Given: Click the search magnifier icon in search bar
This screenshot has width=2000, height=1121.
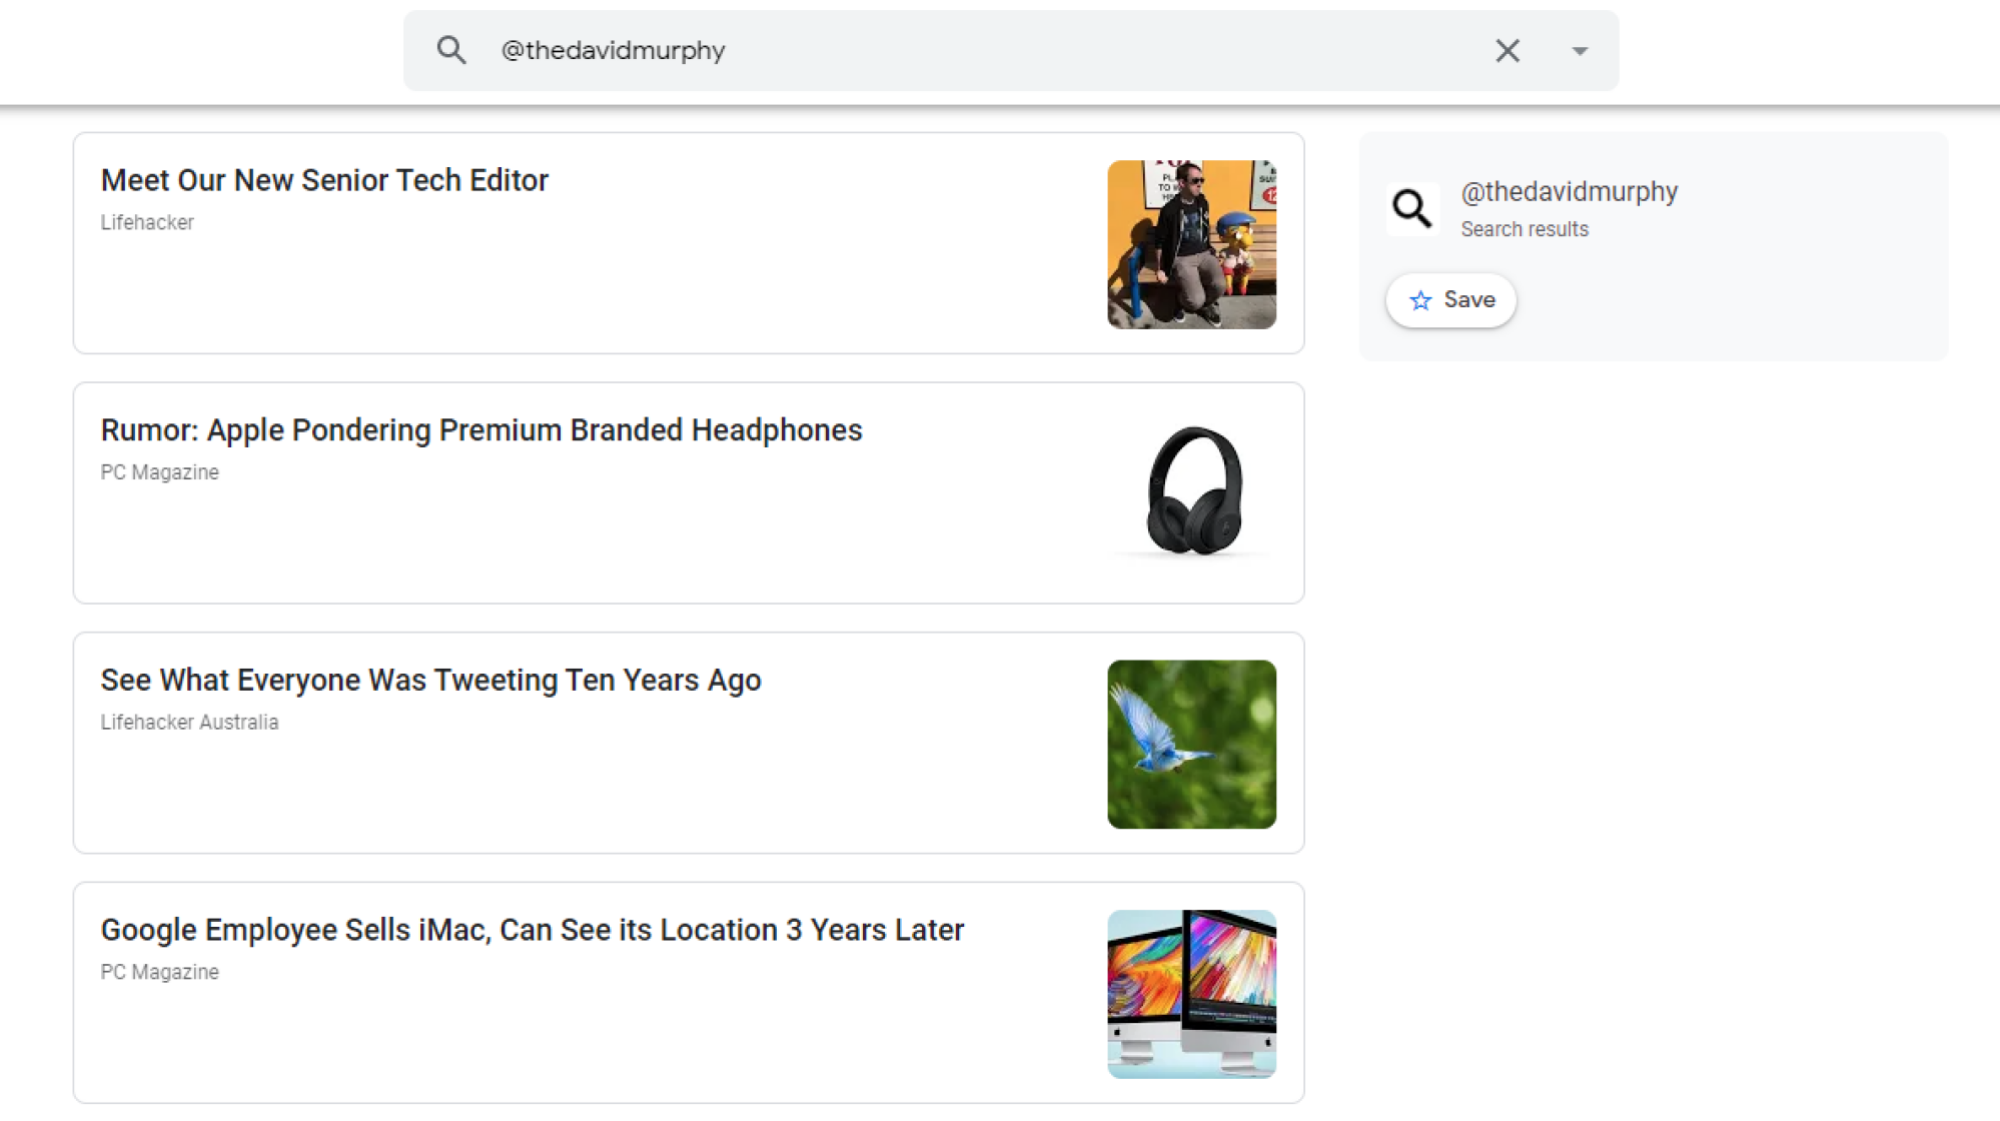Looking at the screenshot, I should (x=451, y=50).
